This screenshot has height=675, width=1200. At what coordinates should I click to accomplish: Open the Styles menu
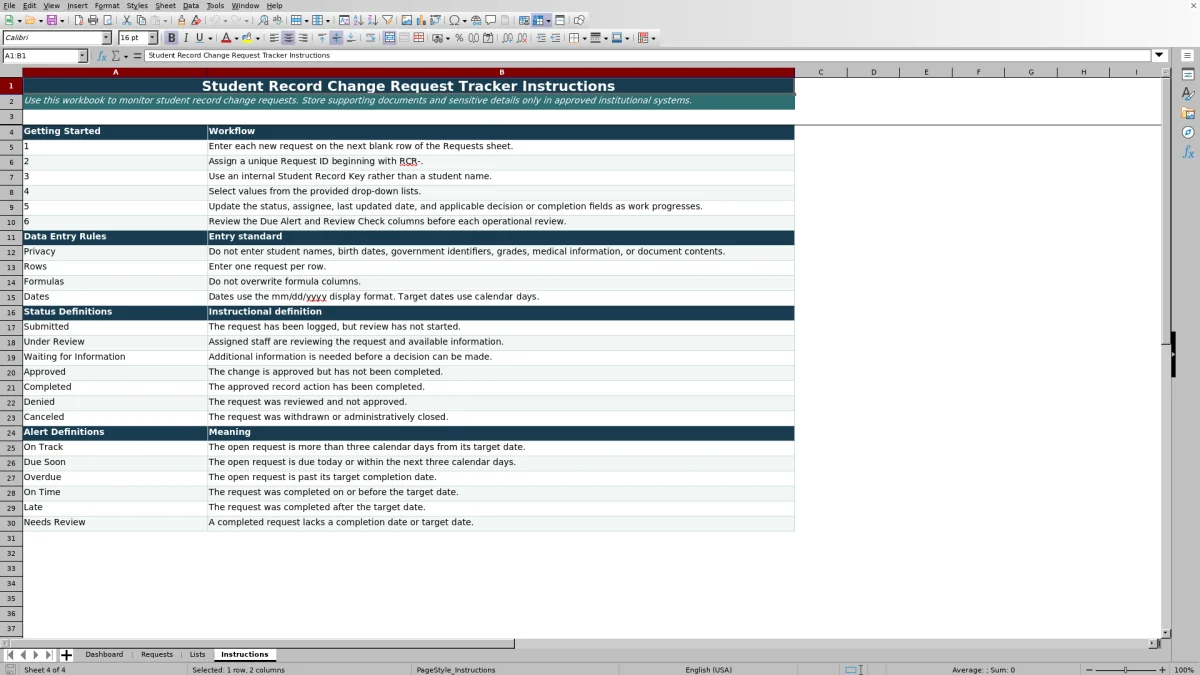pos(137,5)
